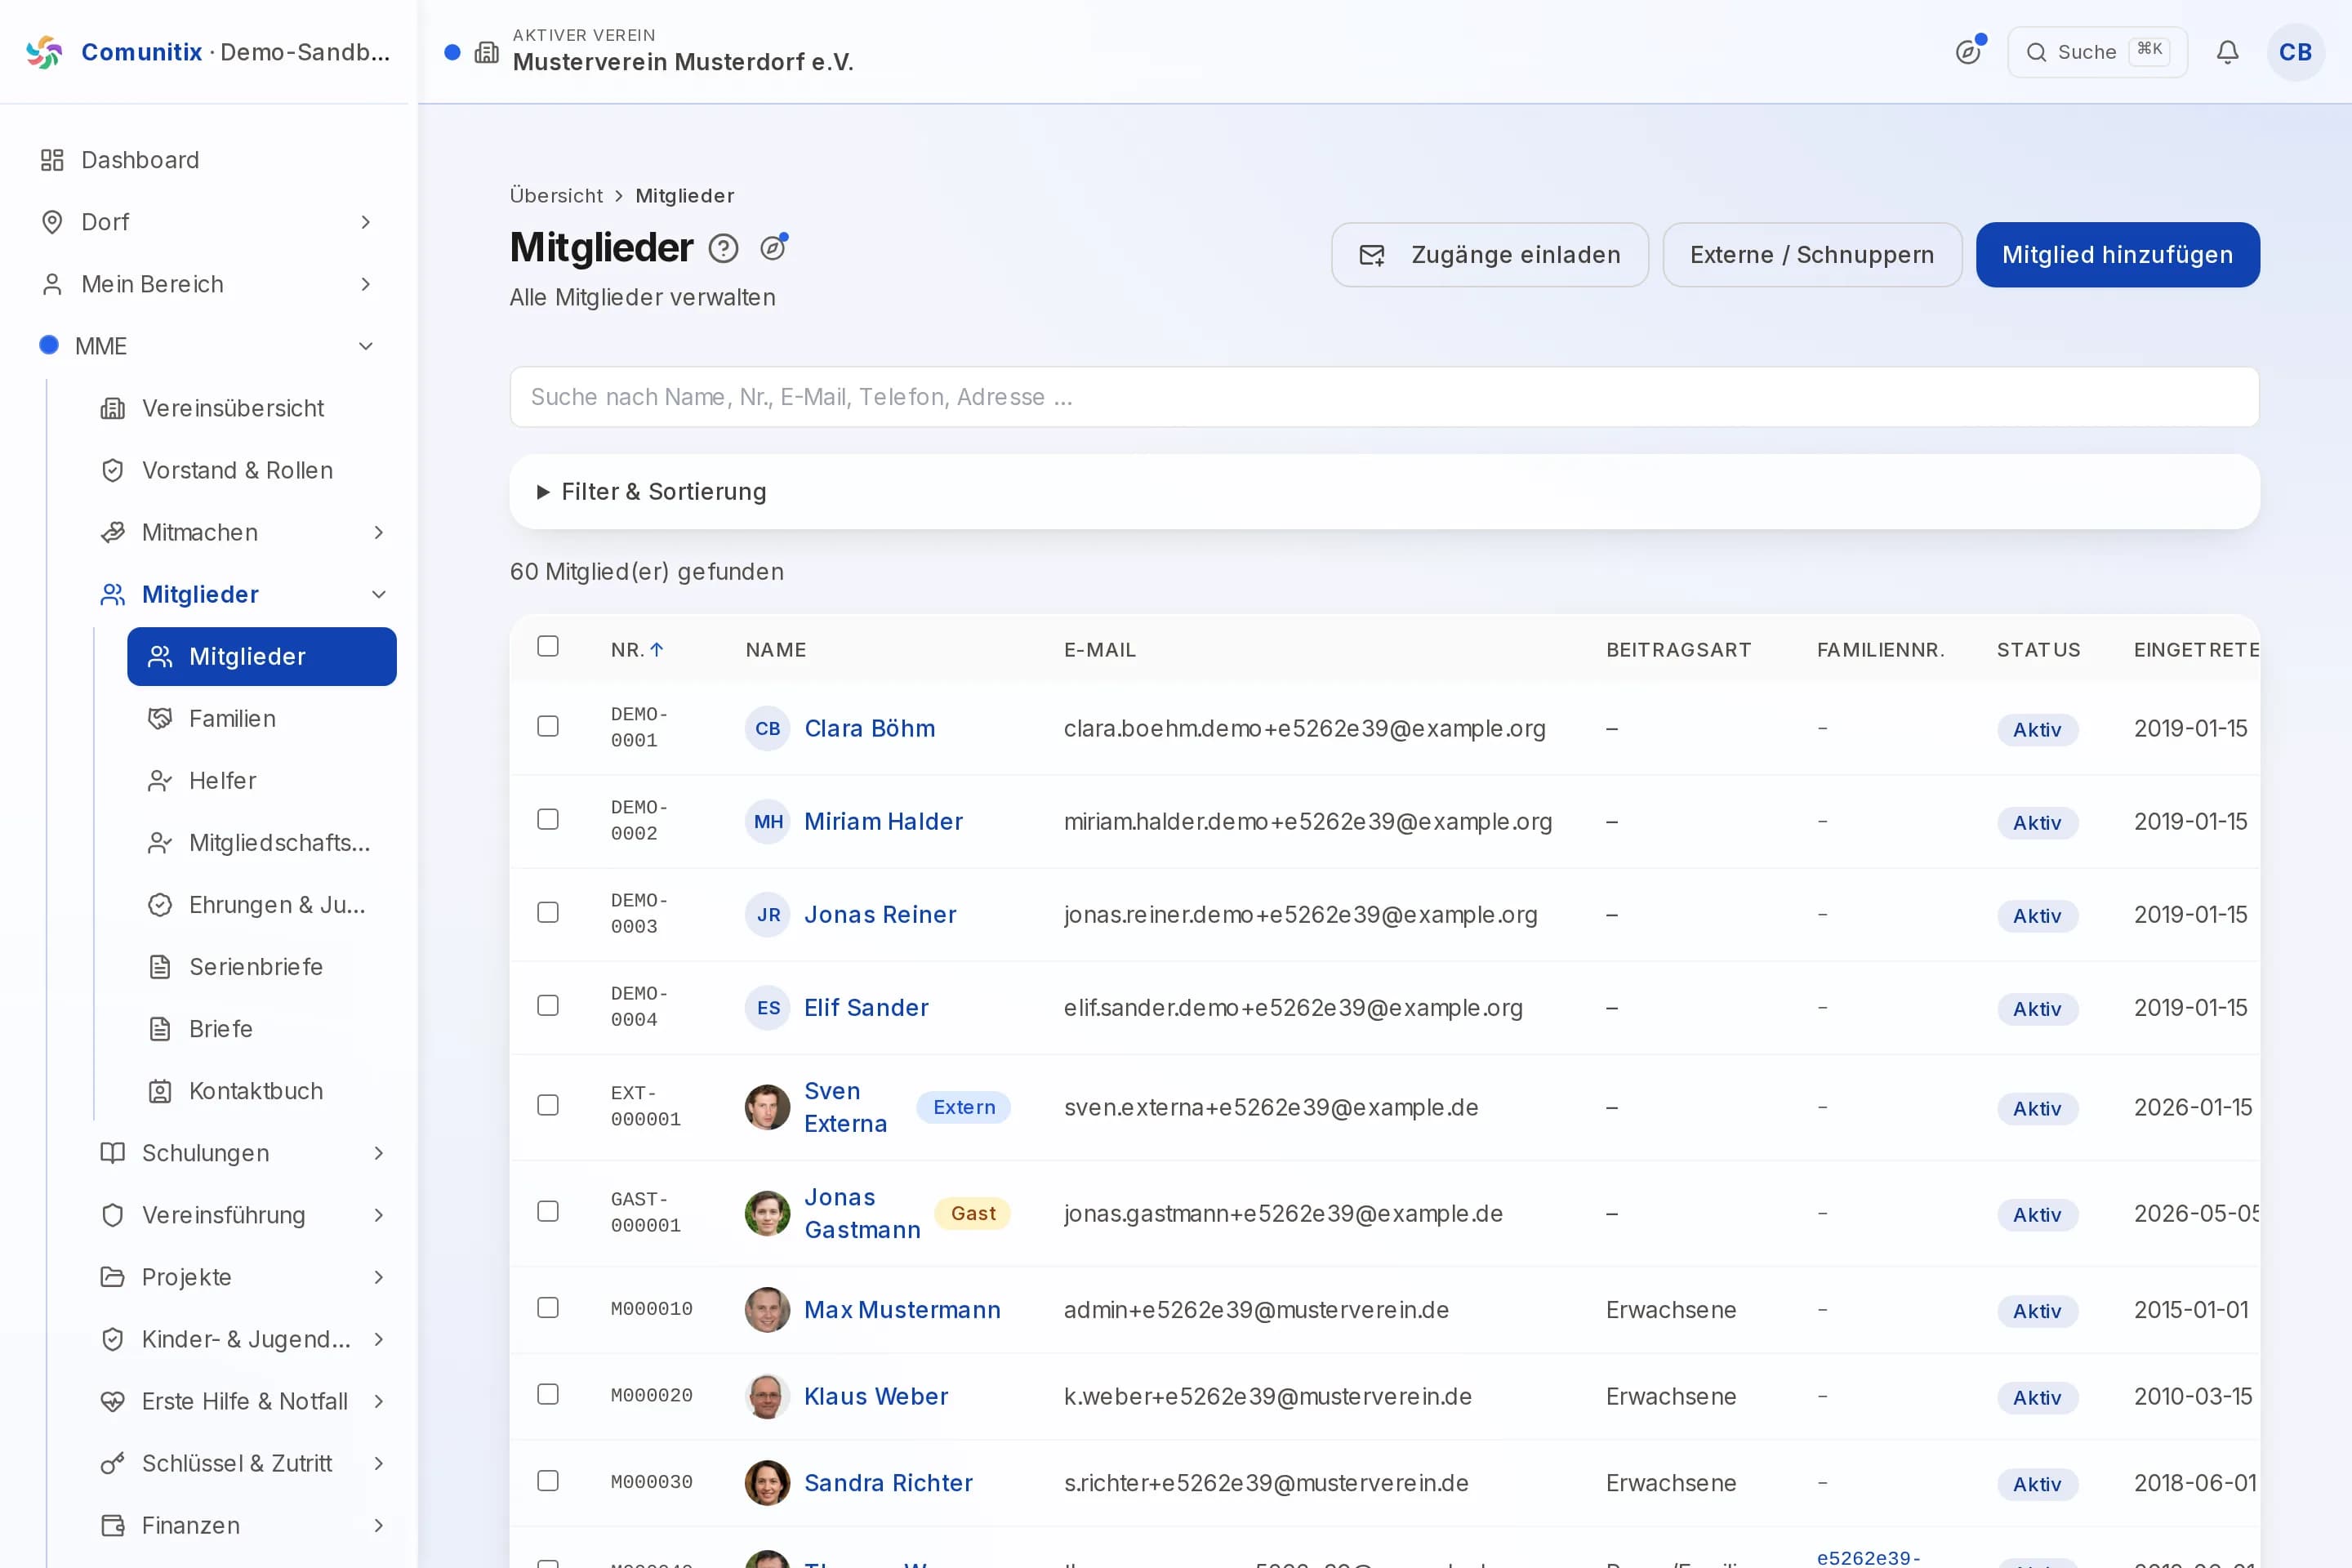
Task: Expand the Projekte chevron
Action: point(379,1276)
